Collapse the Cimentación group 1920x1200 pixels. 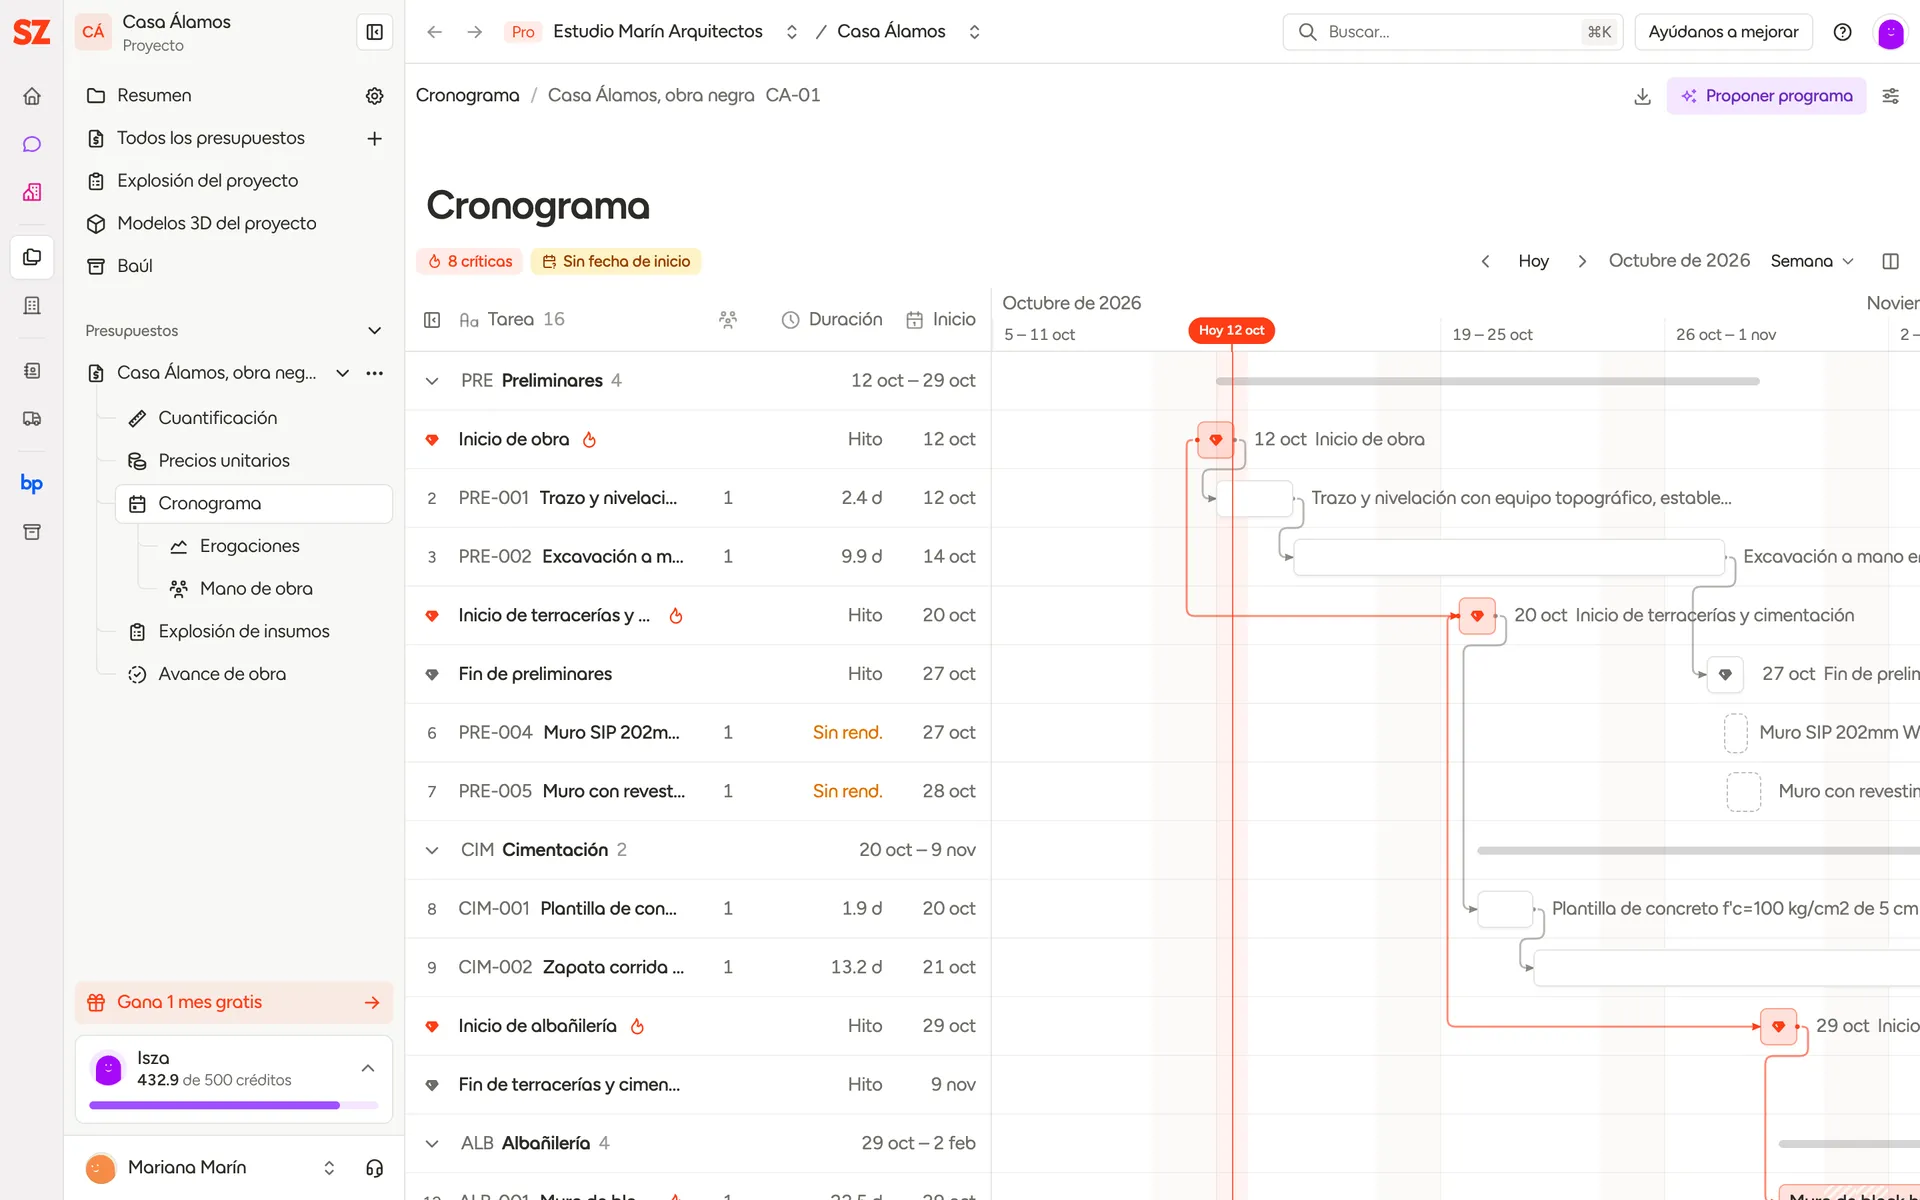[x=432, y=850]
